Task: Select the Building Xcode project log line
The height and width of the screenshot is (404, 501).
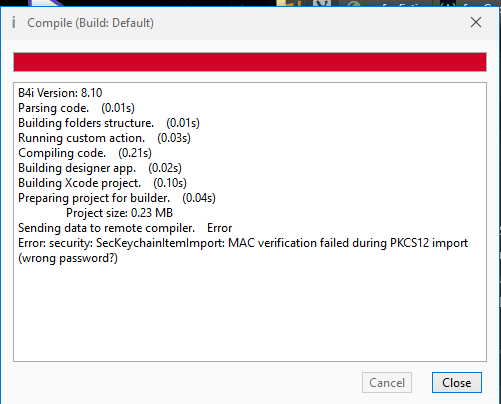Action: coord(102,183)
